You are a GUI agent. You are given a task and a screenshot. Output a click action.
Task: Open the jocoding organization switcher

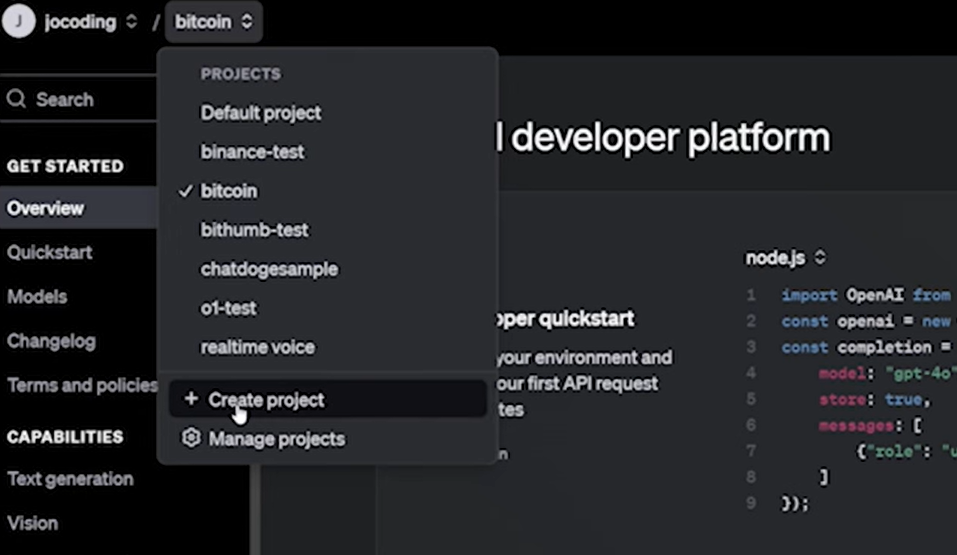pyautogui.click(x=90, y=22)
